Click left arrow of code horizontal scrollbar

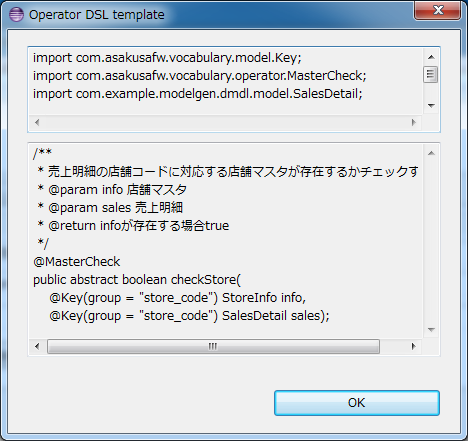37,346
